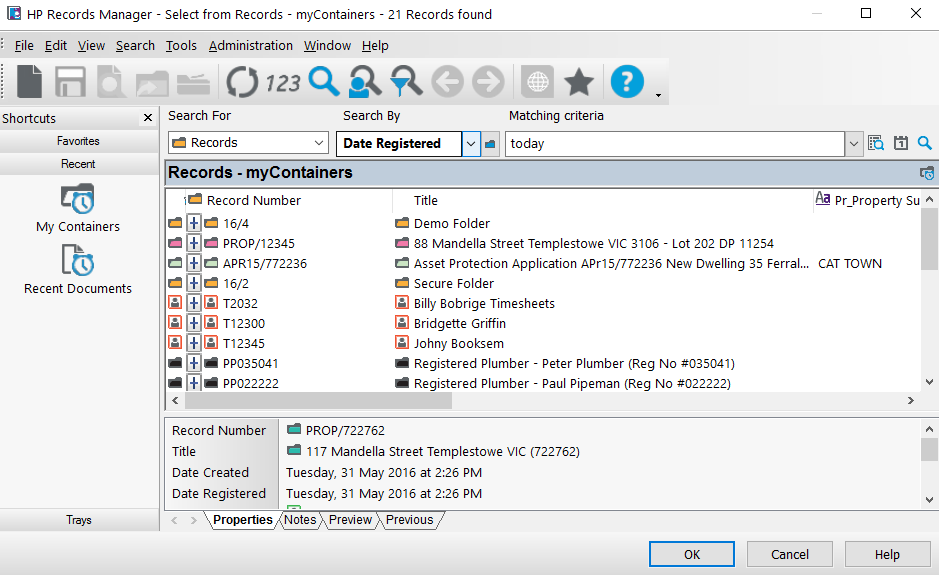Click the filter search funnel icon
Screen dimensions: 939x575
click(405, 82)
